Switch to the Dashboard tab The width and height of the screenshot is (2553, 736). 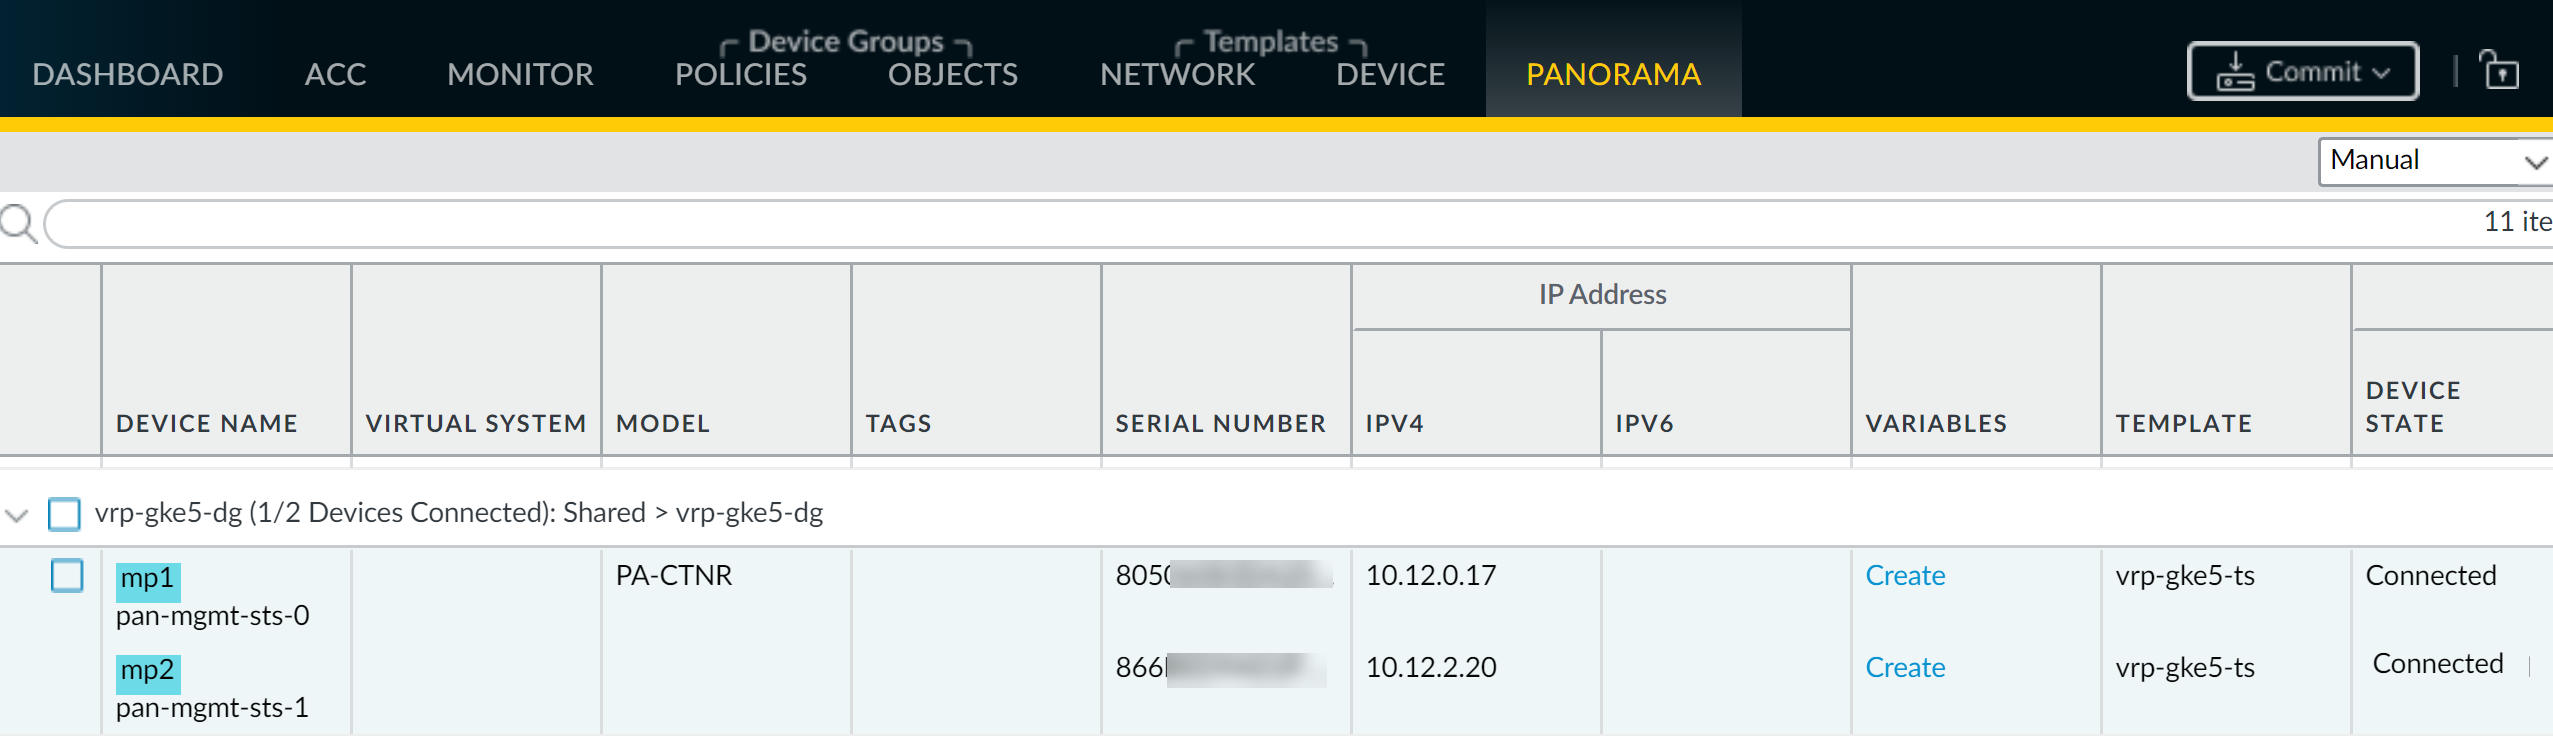(x=127, y=74)
